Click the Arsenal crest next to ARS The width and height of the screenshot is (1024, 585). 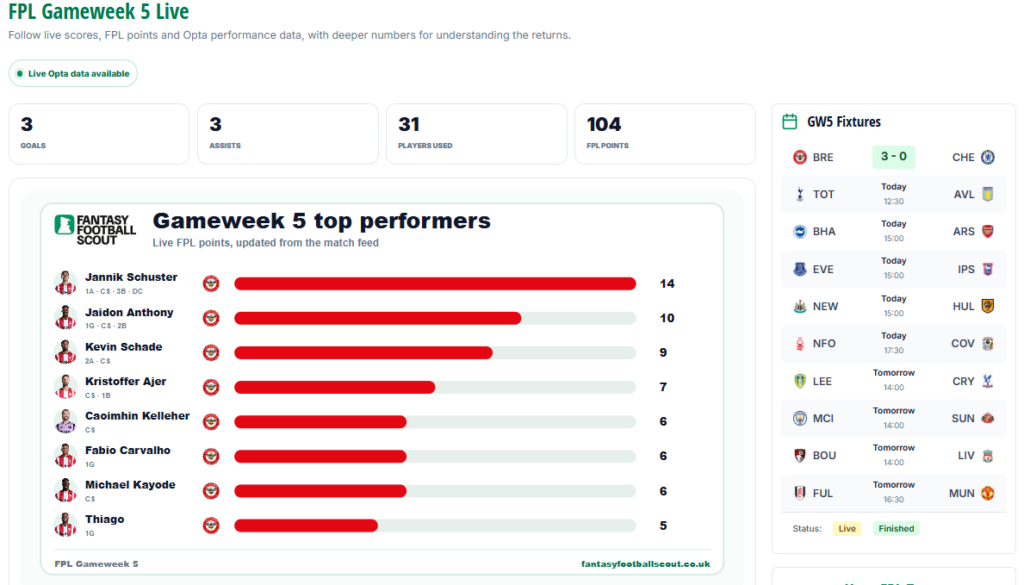987,232
